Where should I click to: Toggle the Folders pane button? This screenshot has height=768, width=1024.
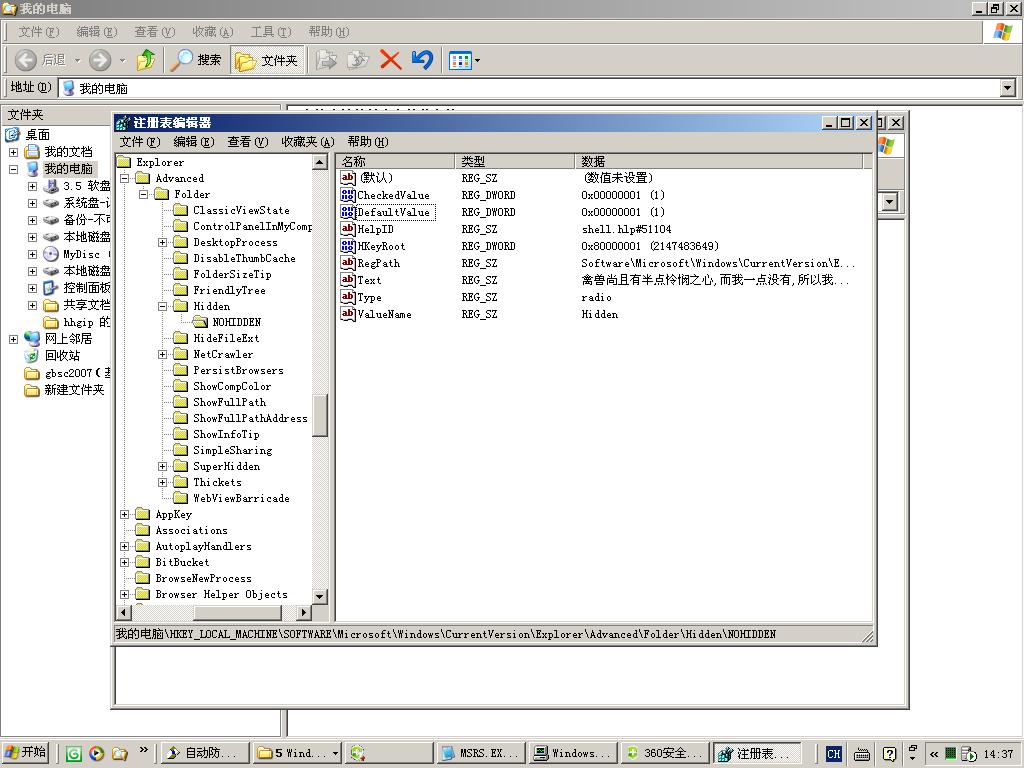pyautogui.click(x=266, y=60)
